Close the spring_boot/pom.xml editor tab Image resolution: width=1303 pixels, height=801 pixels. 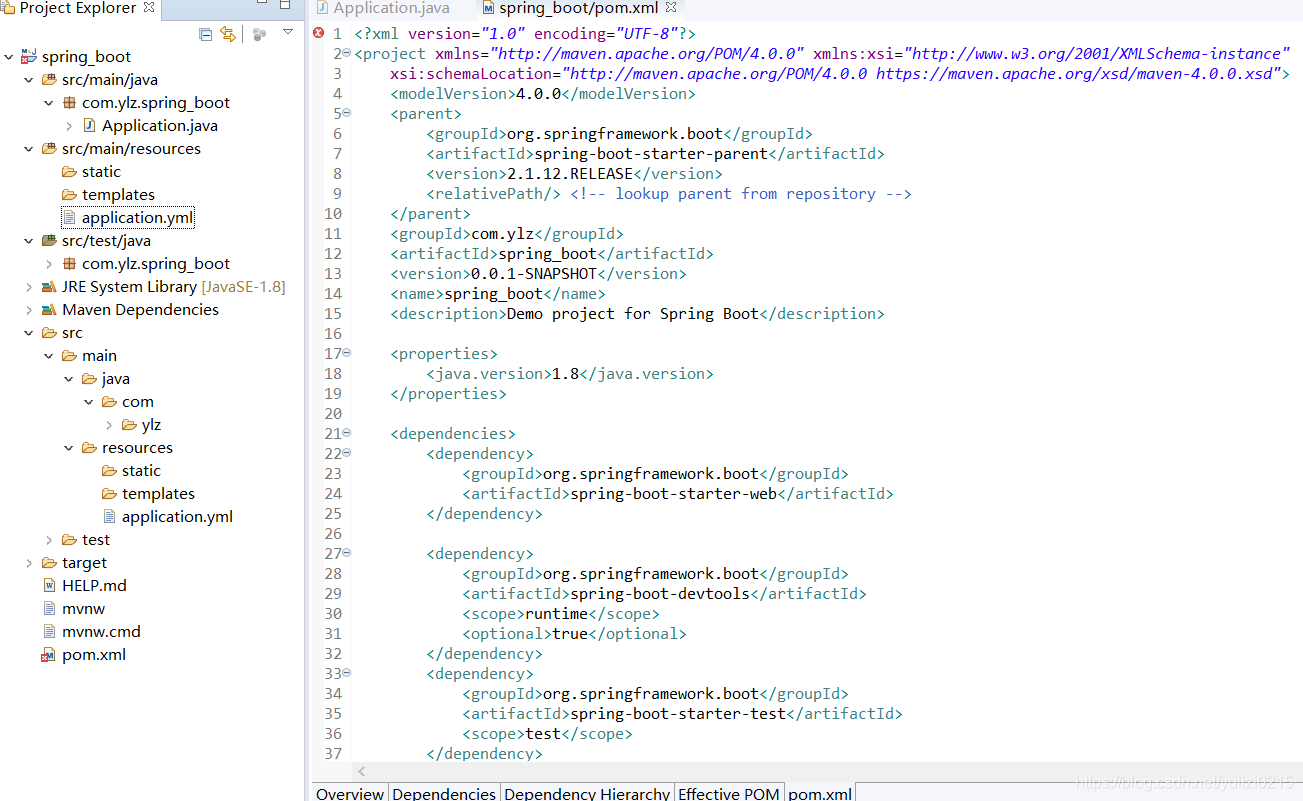pos(671,8)
